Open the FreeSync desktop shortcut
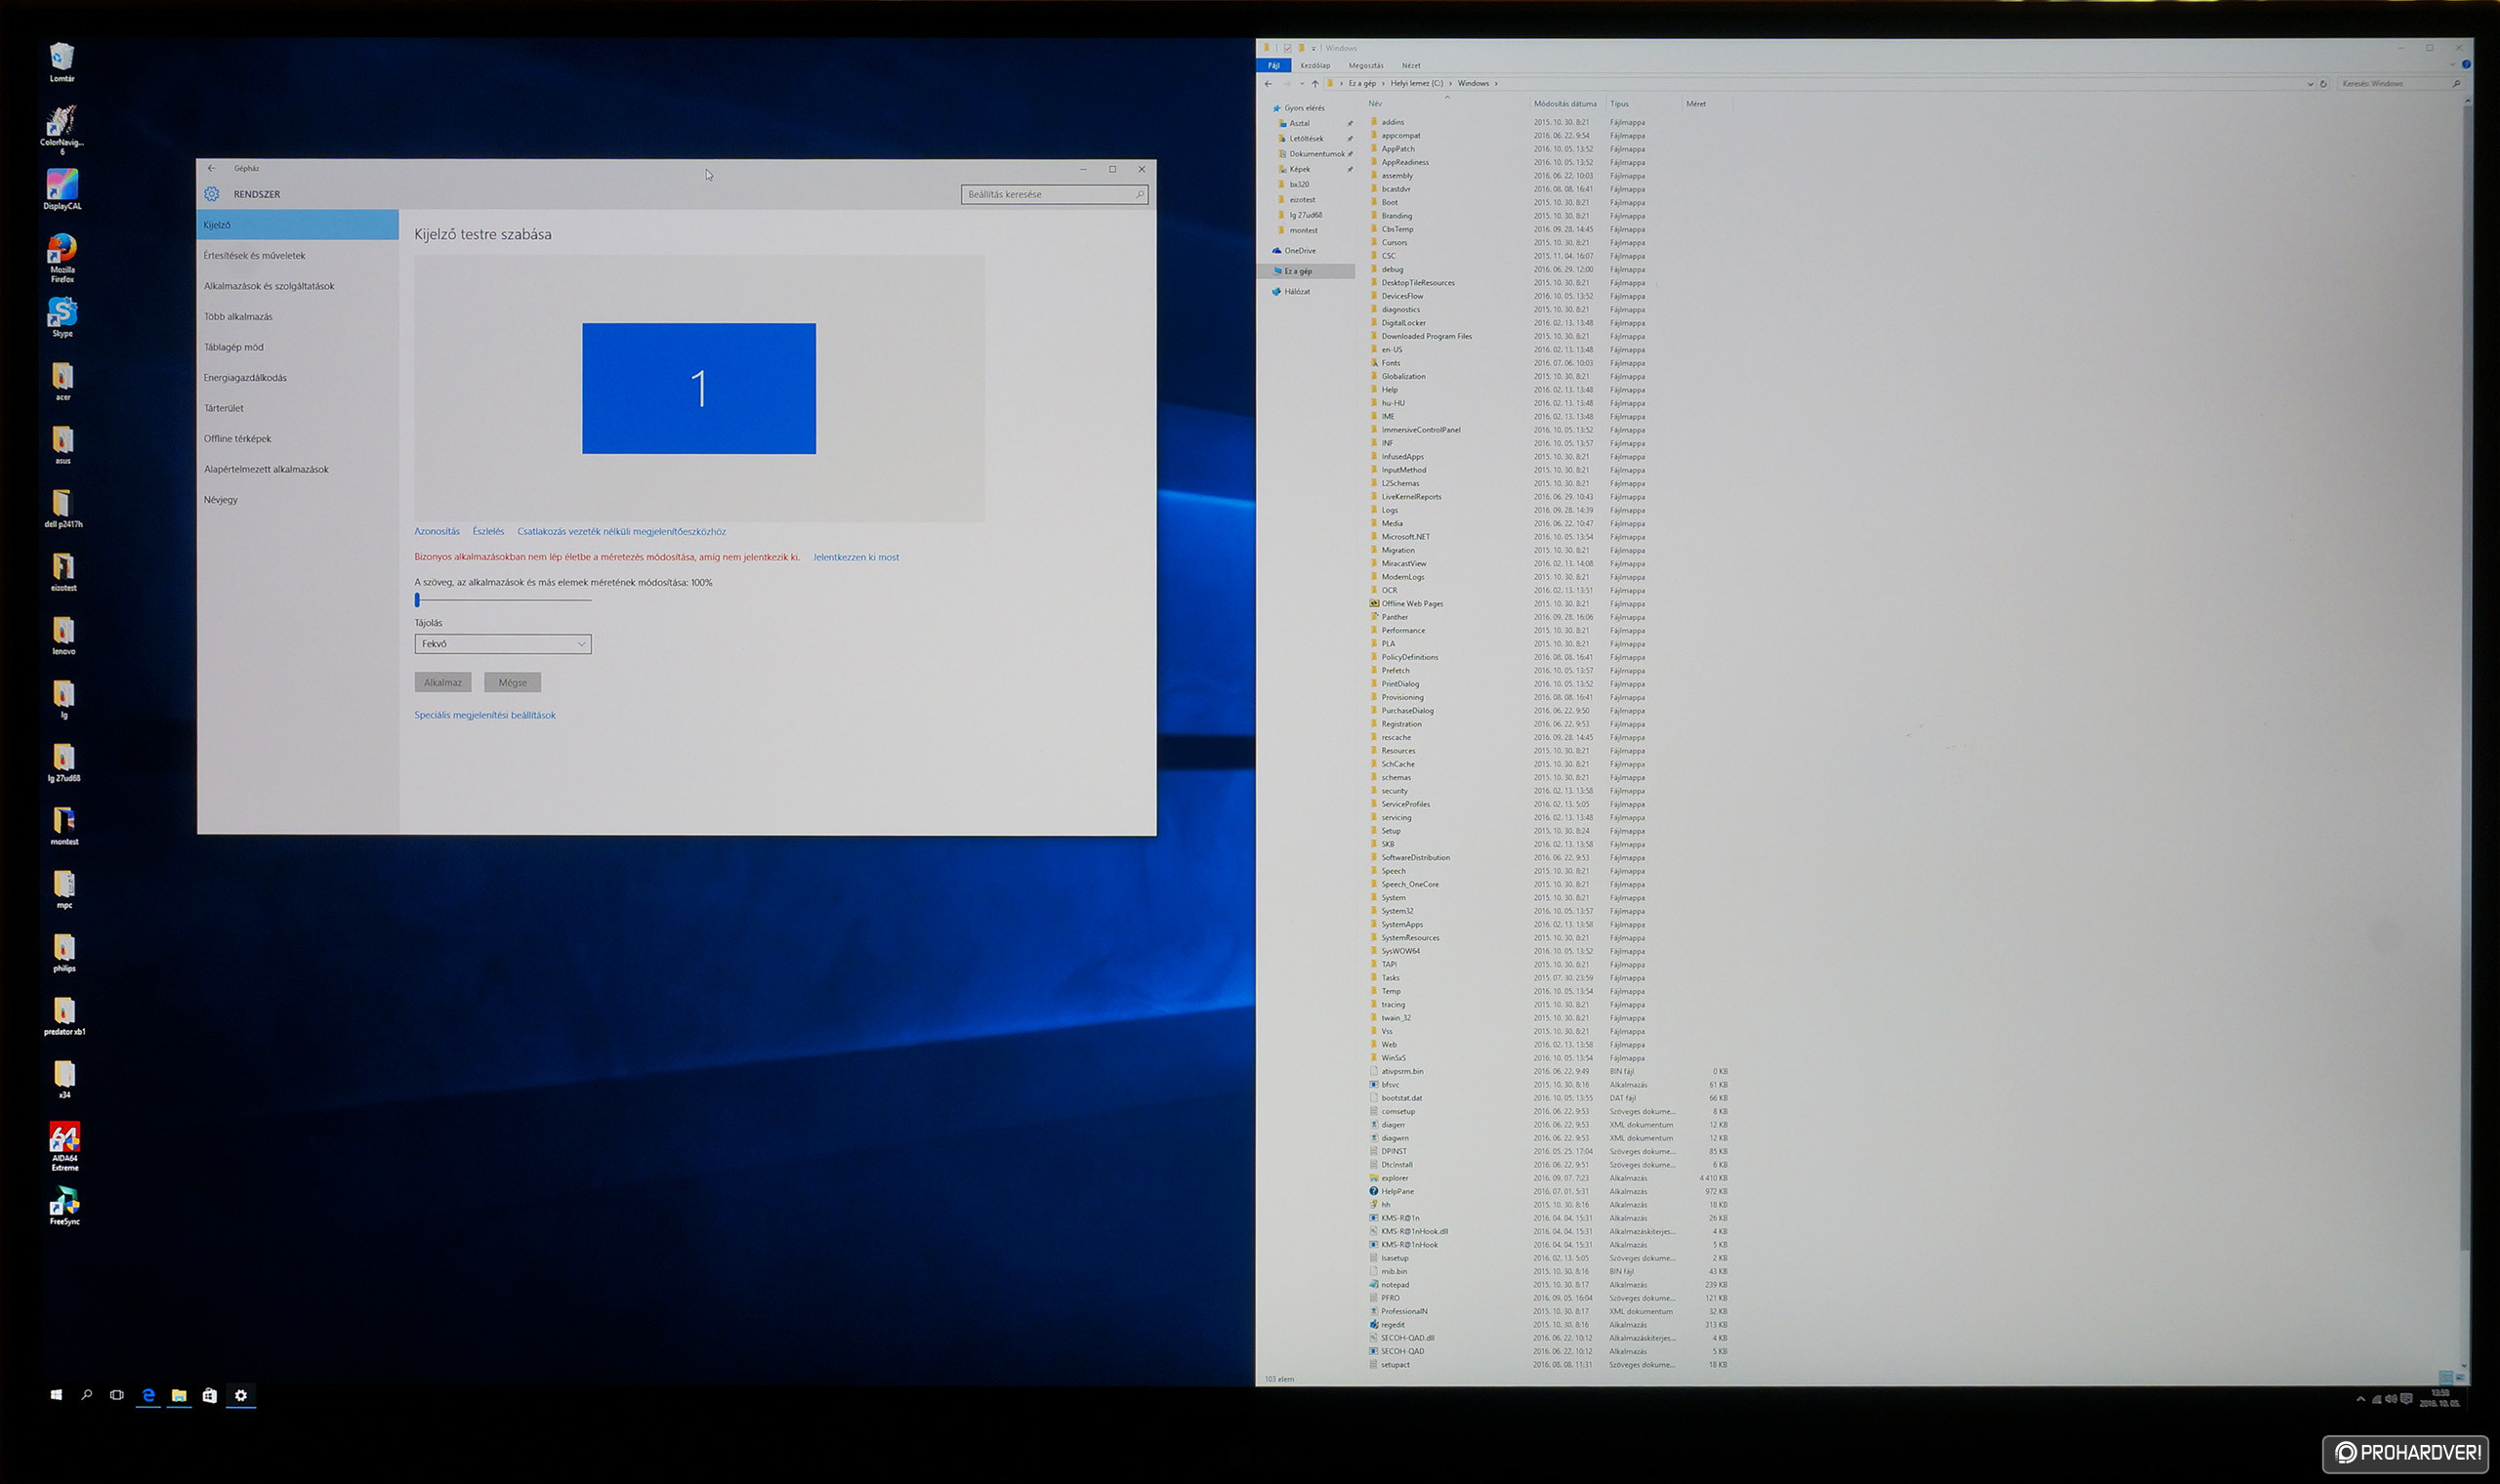 click(64, 1205)
